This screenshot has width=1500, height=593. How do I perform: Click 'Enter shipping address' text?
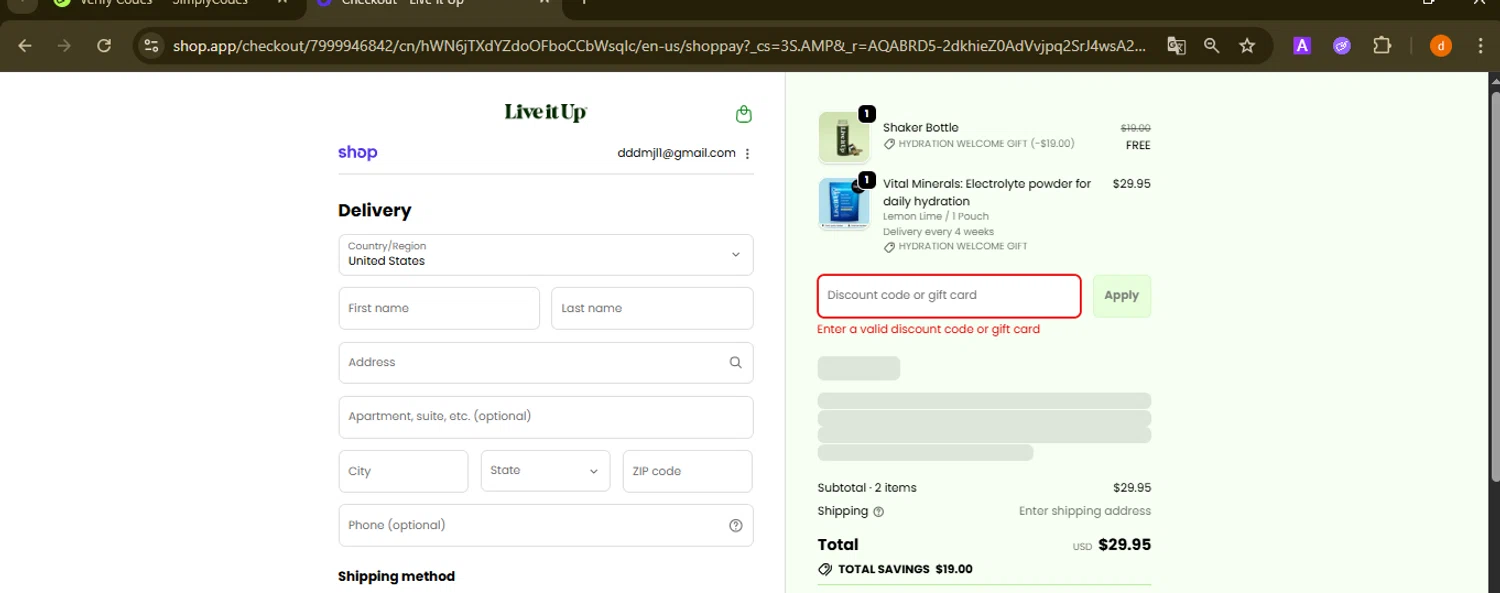[1085, 511]
